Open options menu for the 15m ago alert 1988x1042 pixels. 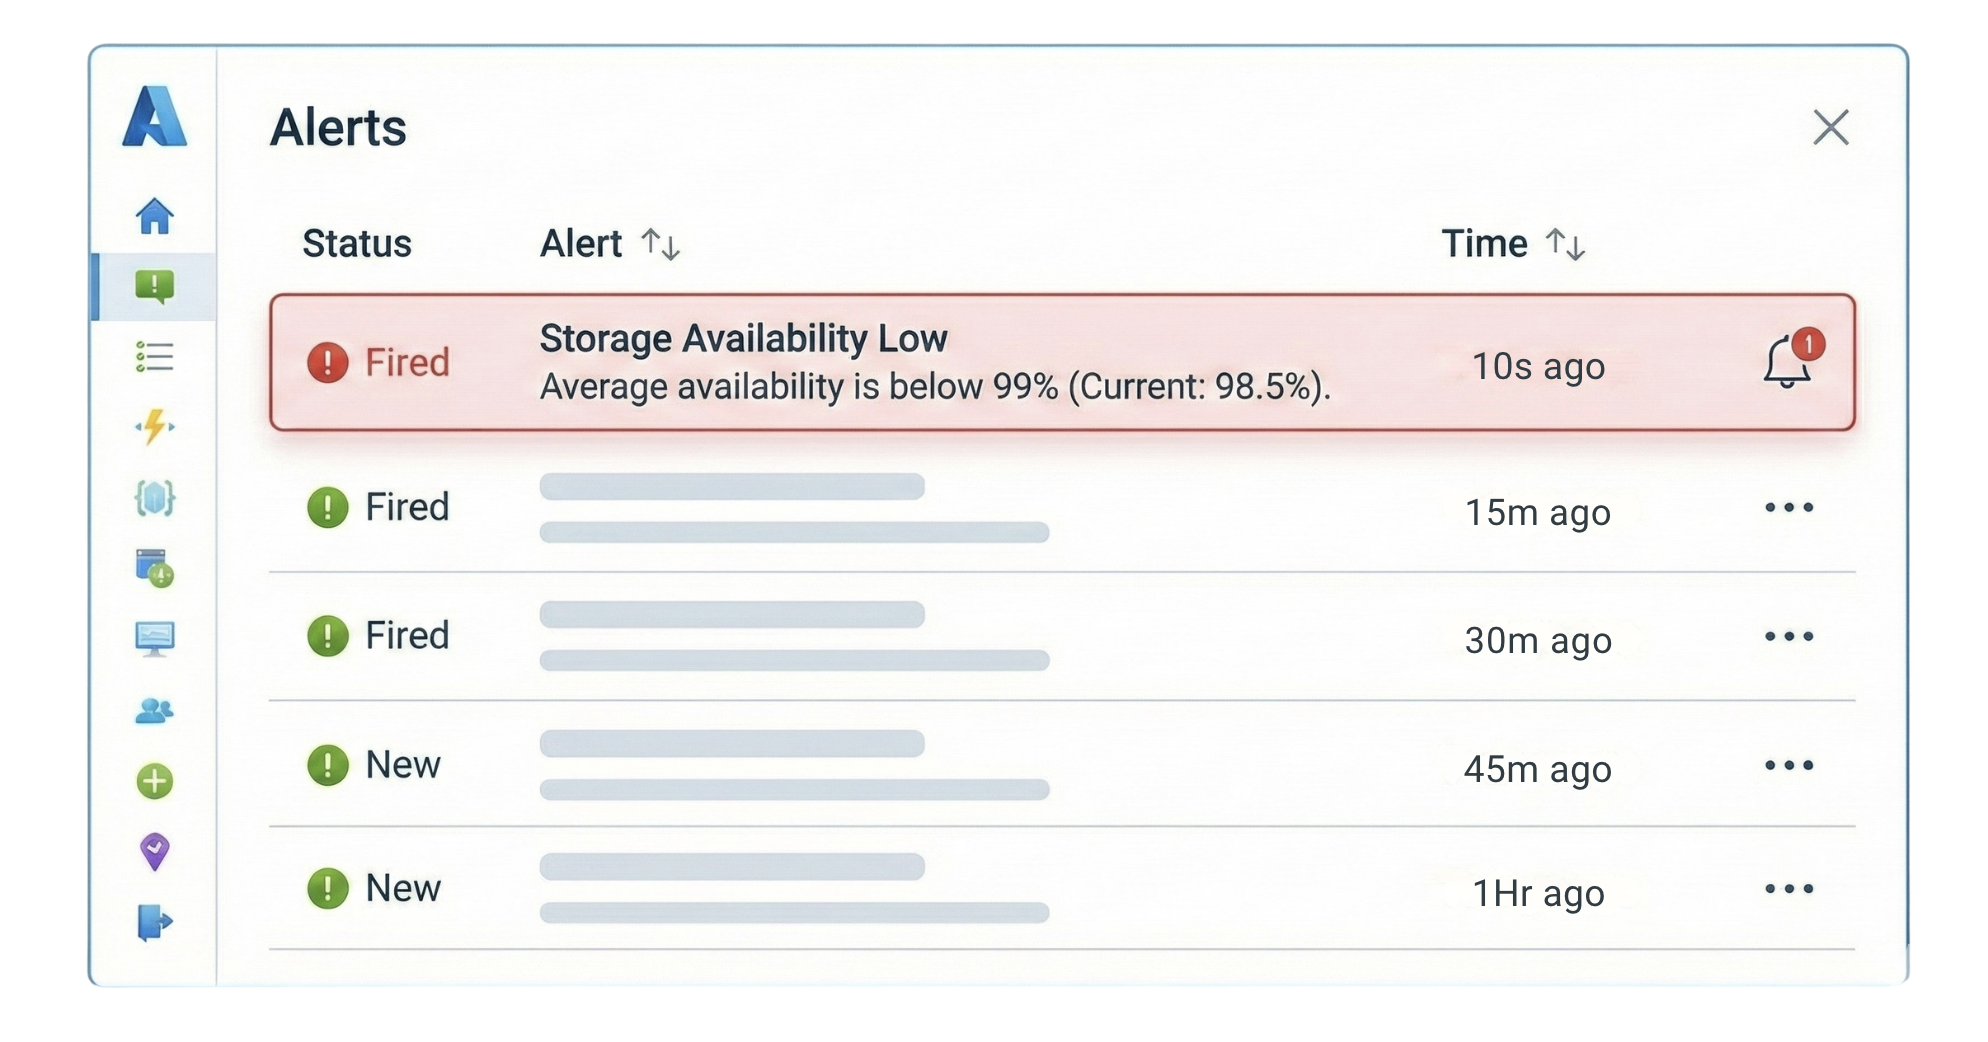pos(1789,508)
